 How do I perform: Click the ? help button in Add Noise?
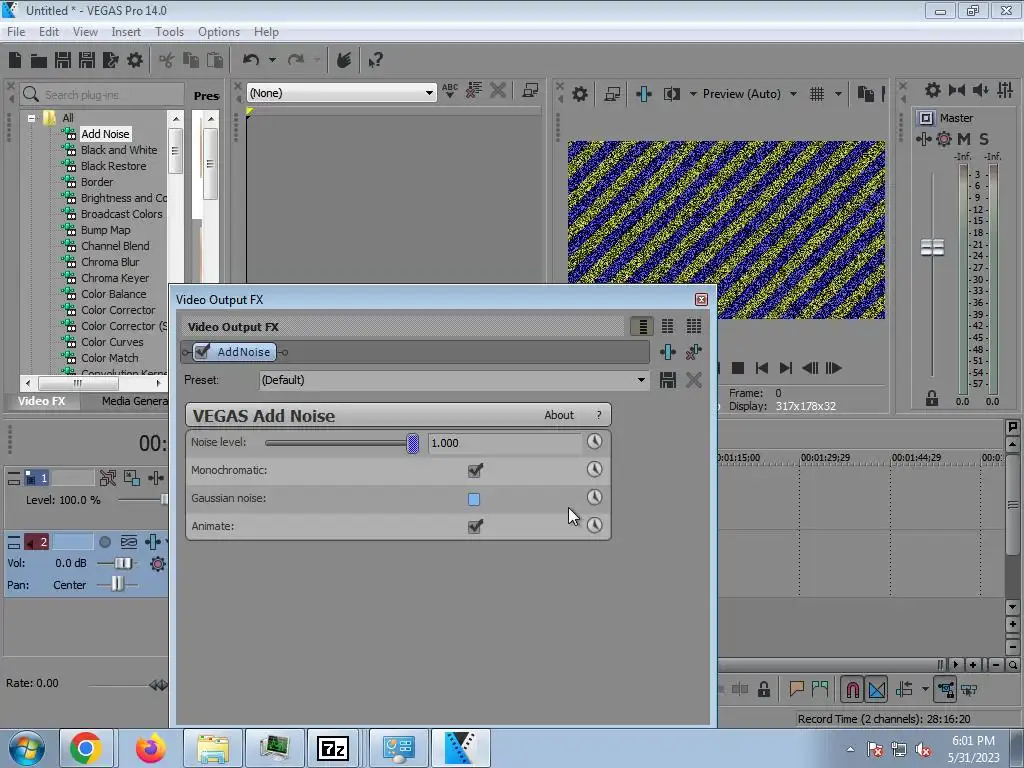599,415
